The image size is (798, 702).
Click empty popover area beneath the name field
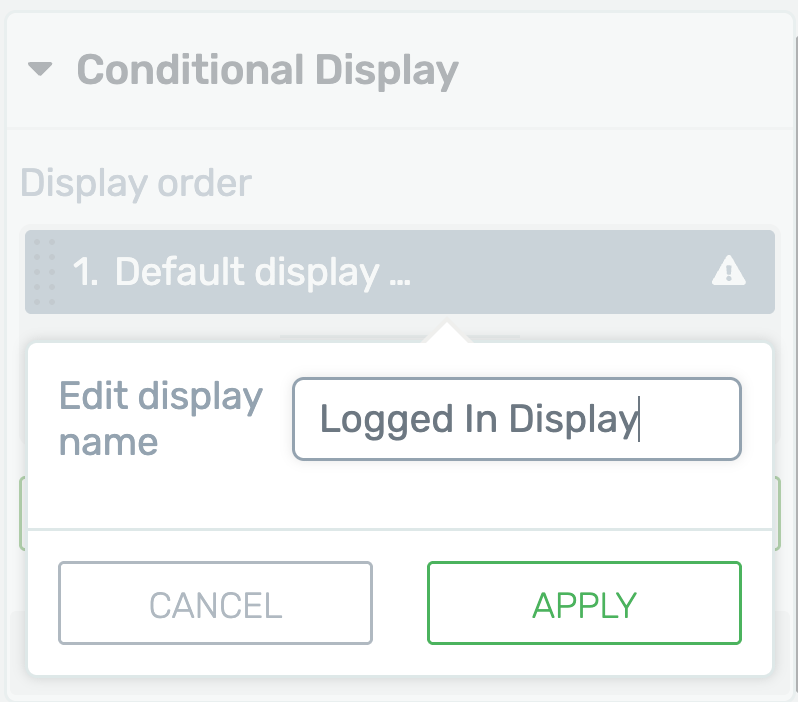tap(400, 494)
